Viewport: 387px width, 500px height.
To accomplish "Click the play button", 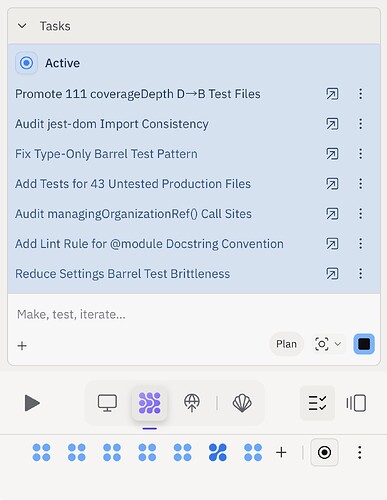I will click(x=32, y=403).
